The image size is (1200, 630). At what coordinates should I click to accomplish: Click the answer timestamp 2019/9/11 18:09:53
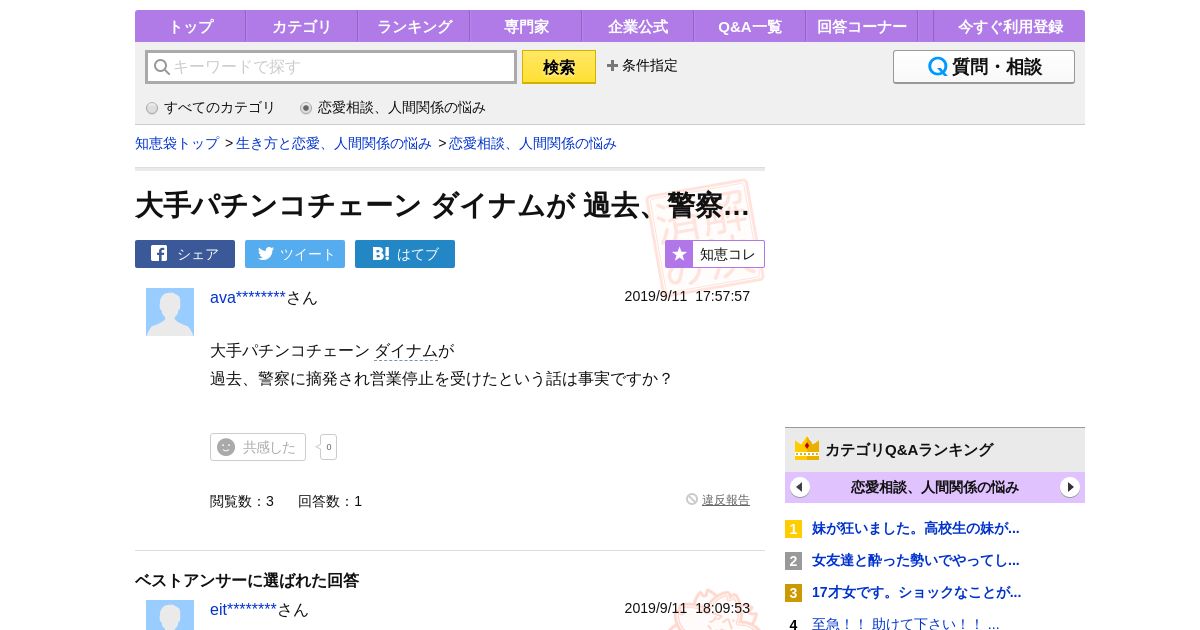click(x=687, y=608)
